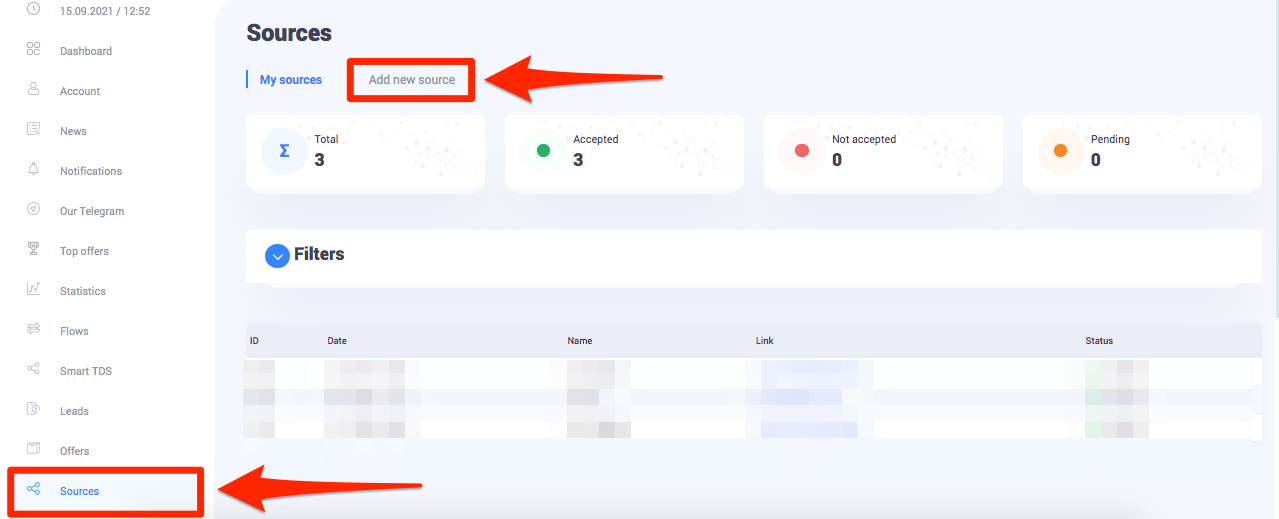Screen dimensions: 1279x519
Task: Open Flows from the sidebar
Action: pos(74,331)
